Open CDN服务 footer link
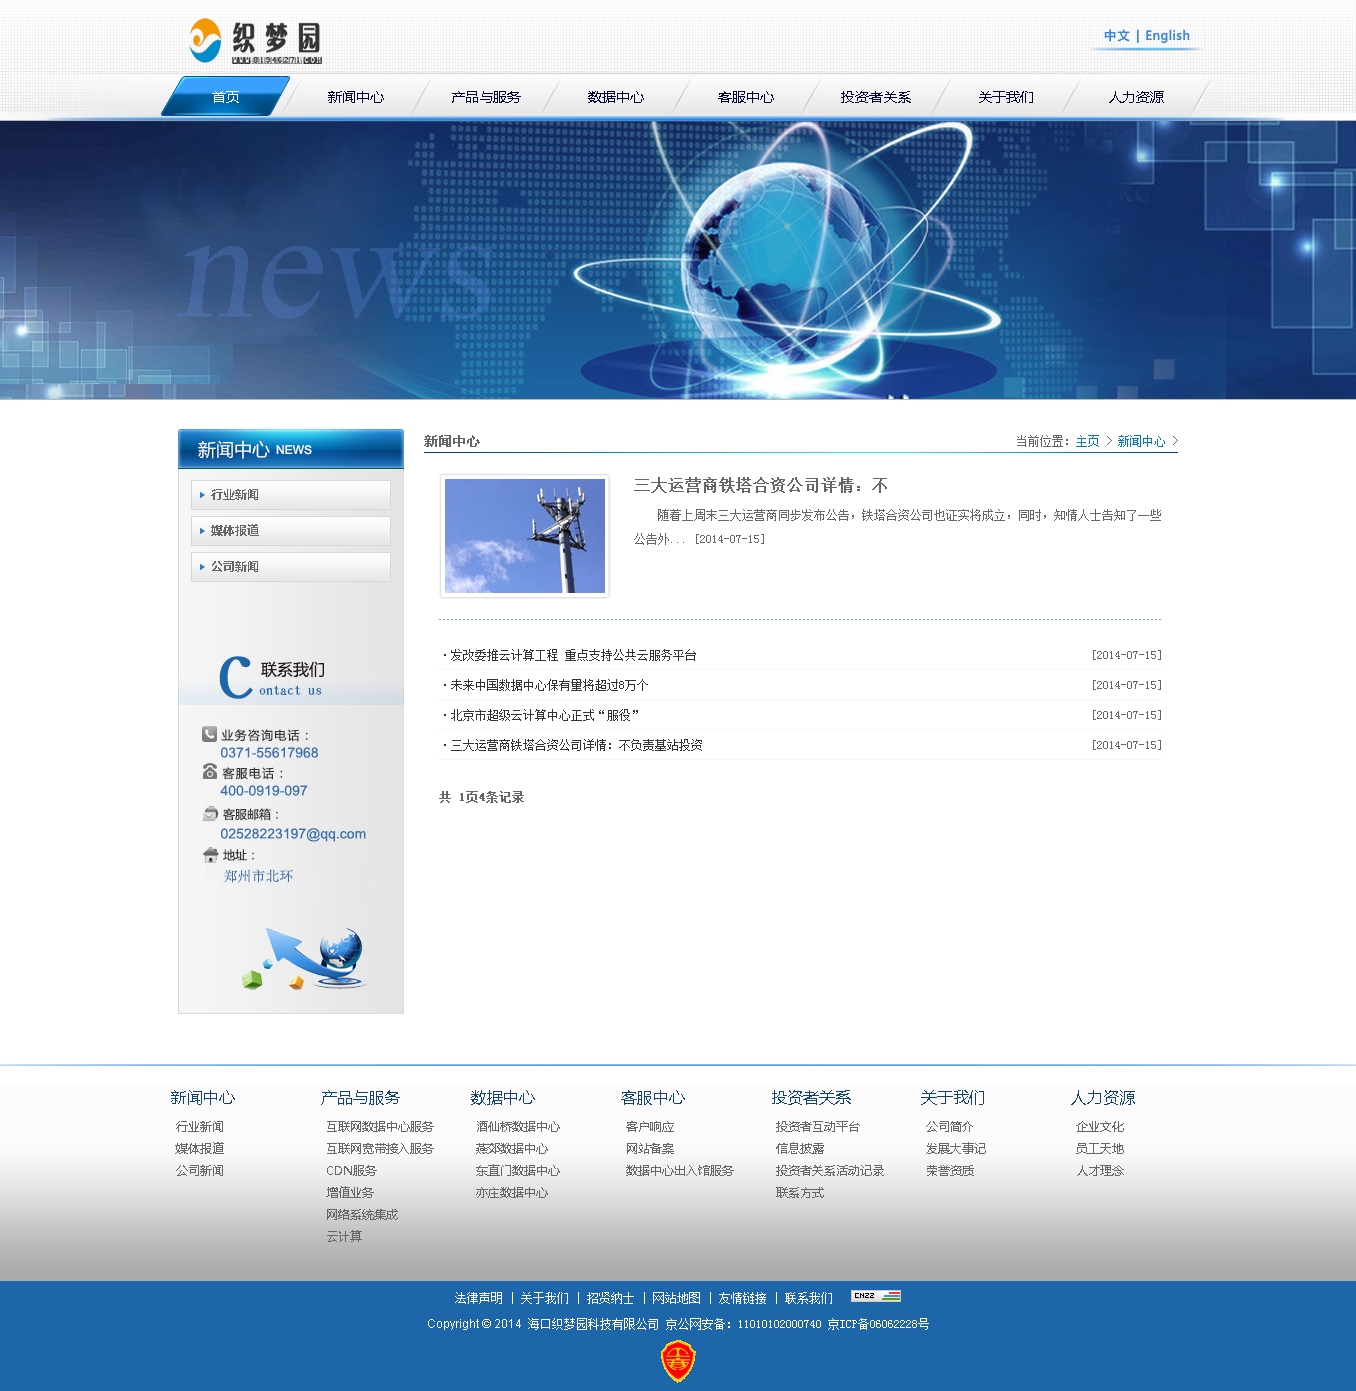1356x1391 pixels. click(x=351, y=1171)
